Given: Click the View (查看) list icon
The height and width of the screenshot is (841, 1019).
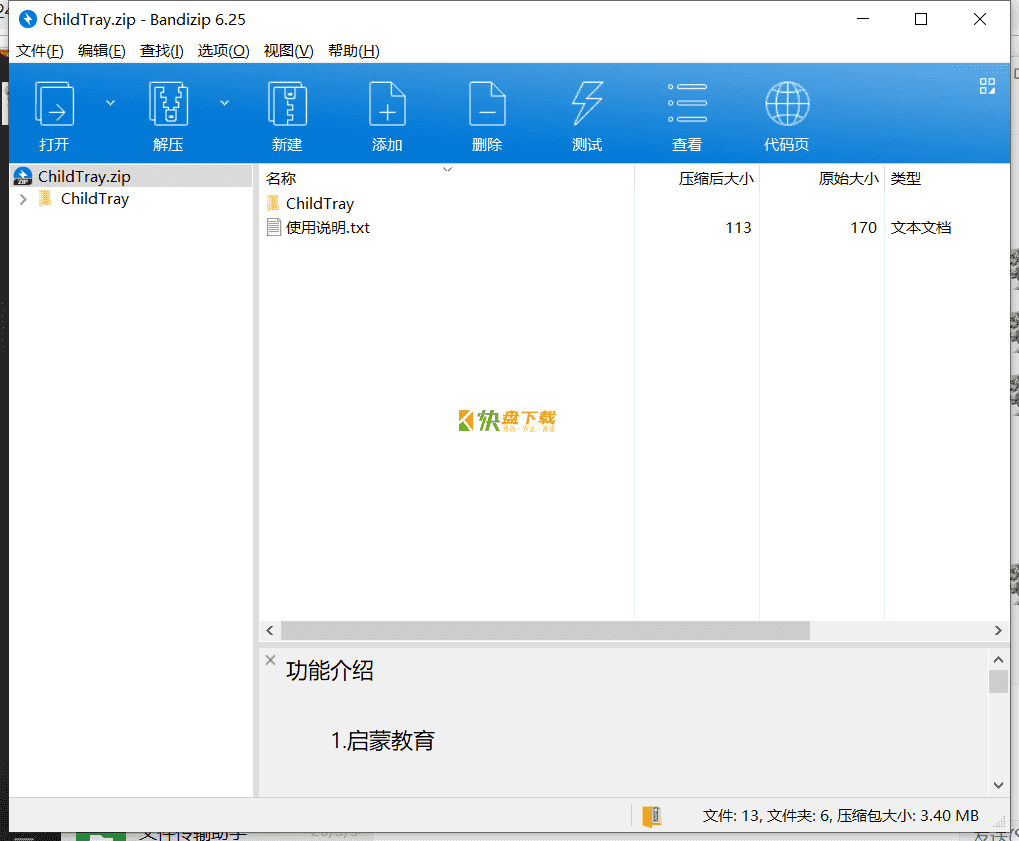Looking at the screenshot, I should [688, 103].
